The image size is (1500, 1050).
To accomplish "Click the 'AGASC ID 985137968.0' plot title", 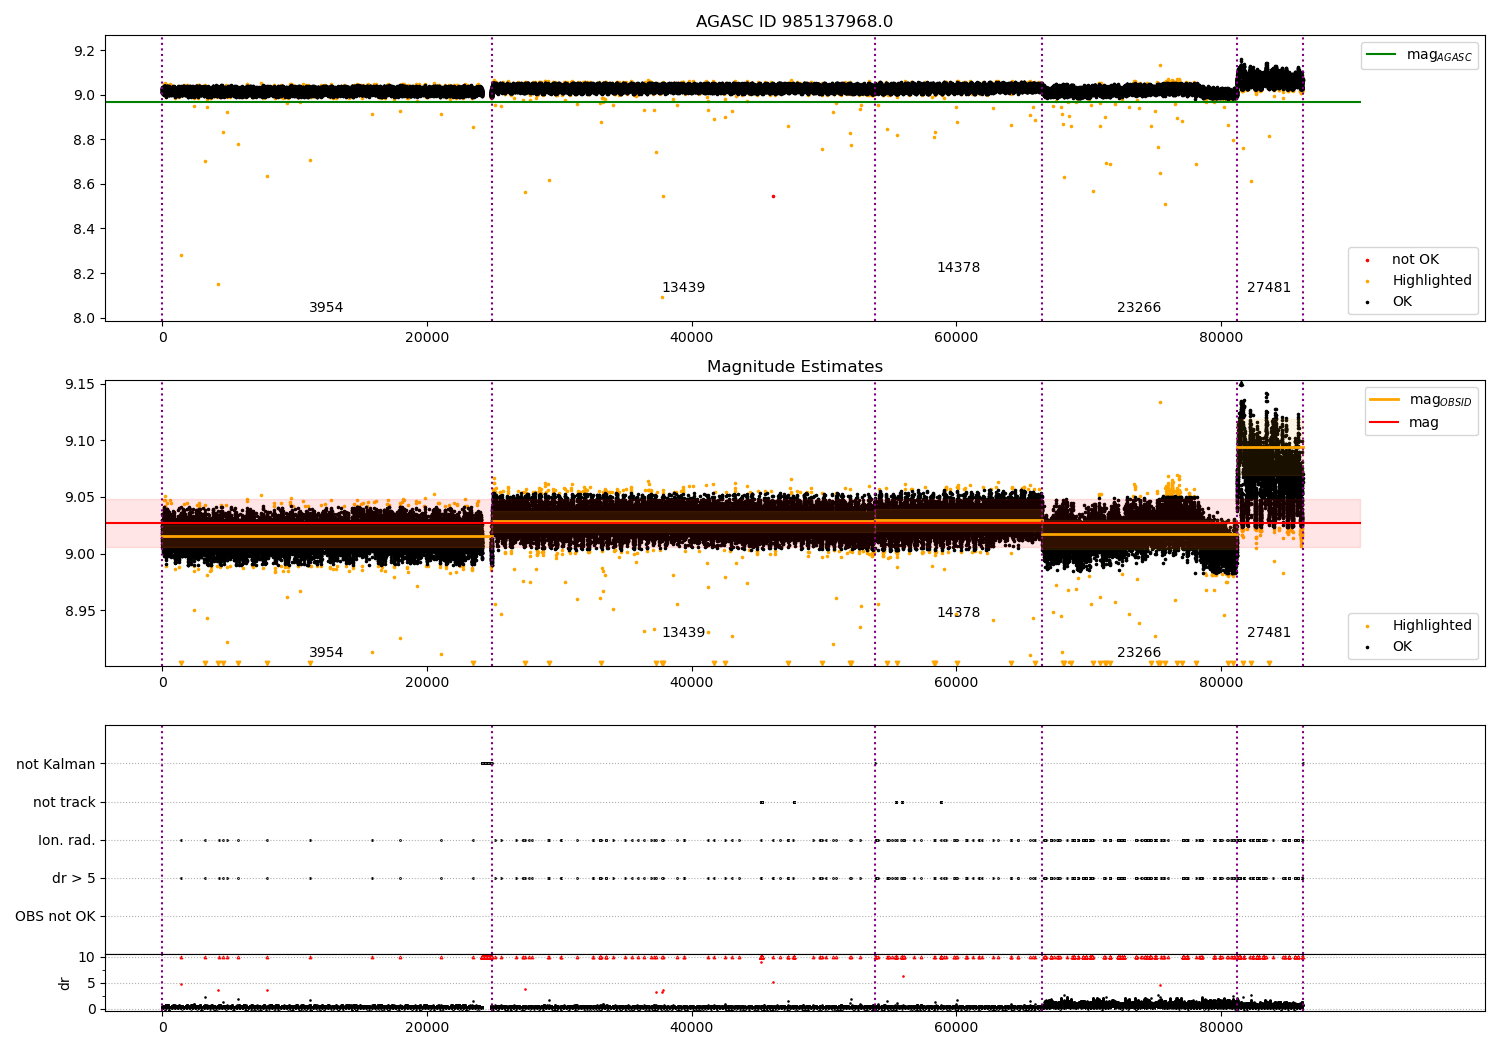I will [x=794, y=22].
